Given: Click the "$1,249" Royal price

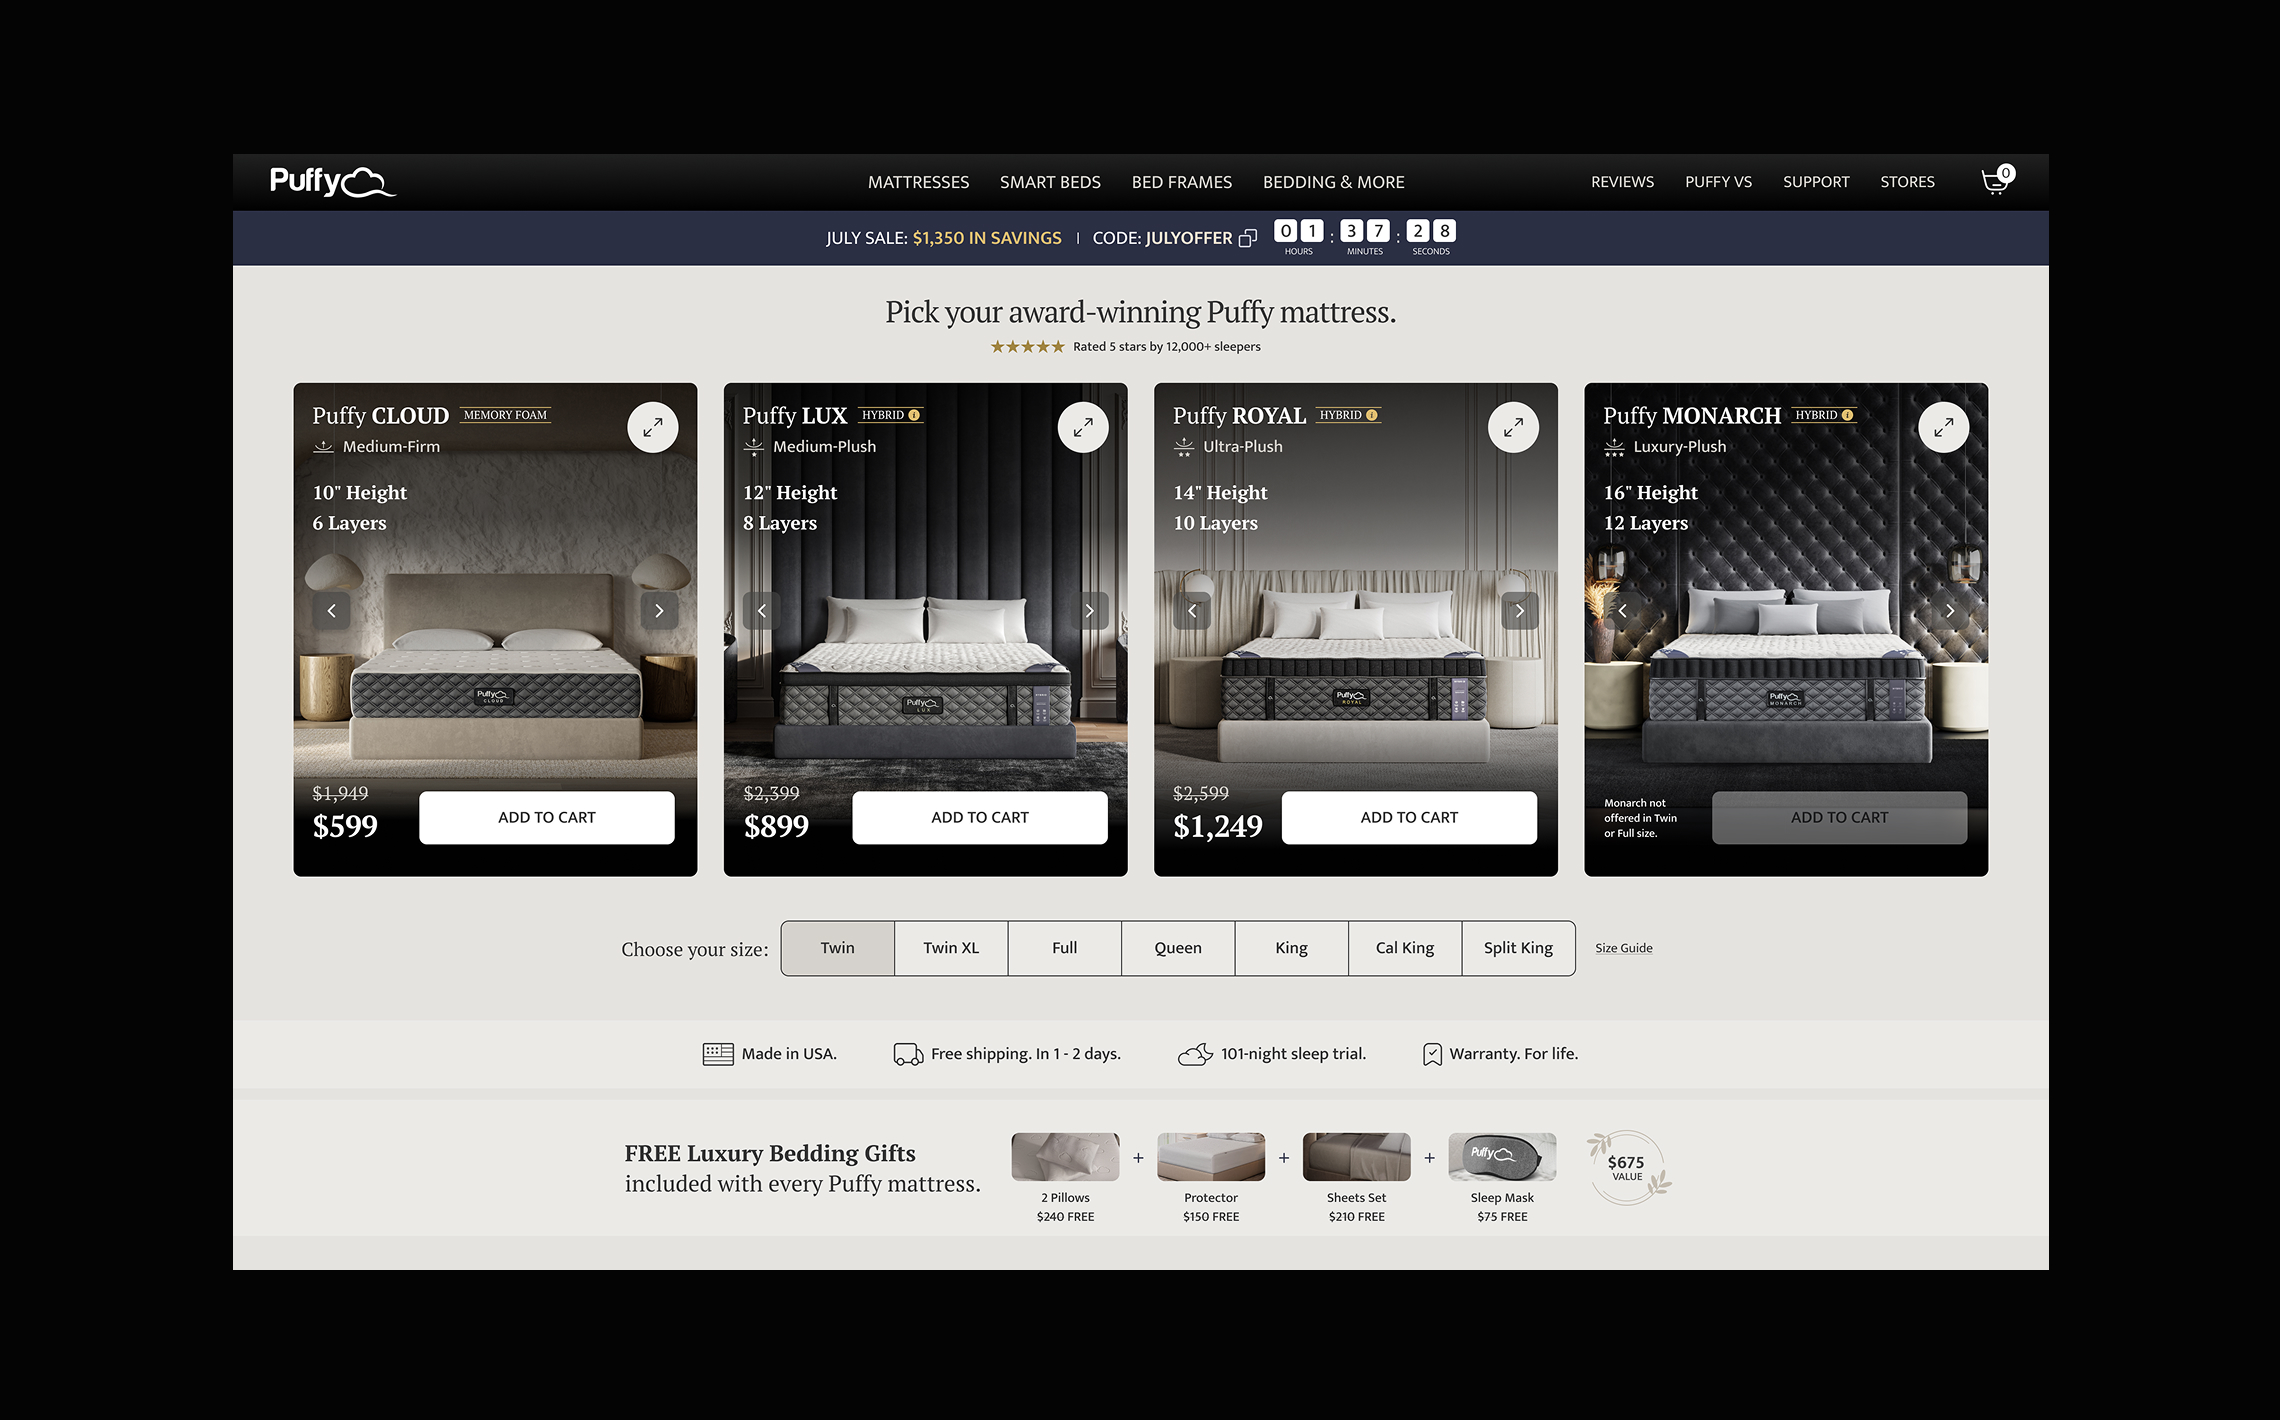Looking at the screenshot, I should tap(1218, 826).
